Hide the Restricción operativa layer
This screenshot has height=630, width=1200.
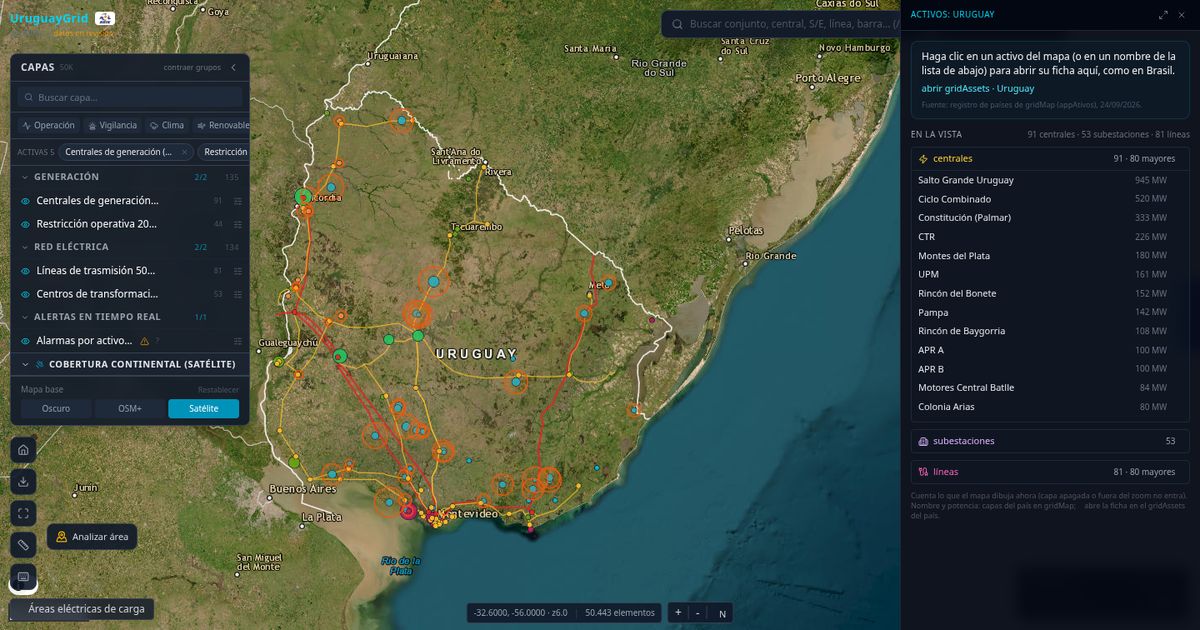click(26, 224)
